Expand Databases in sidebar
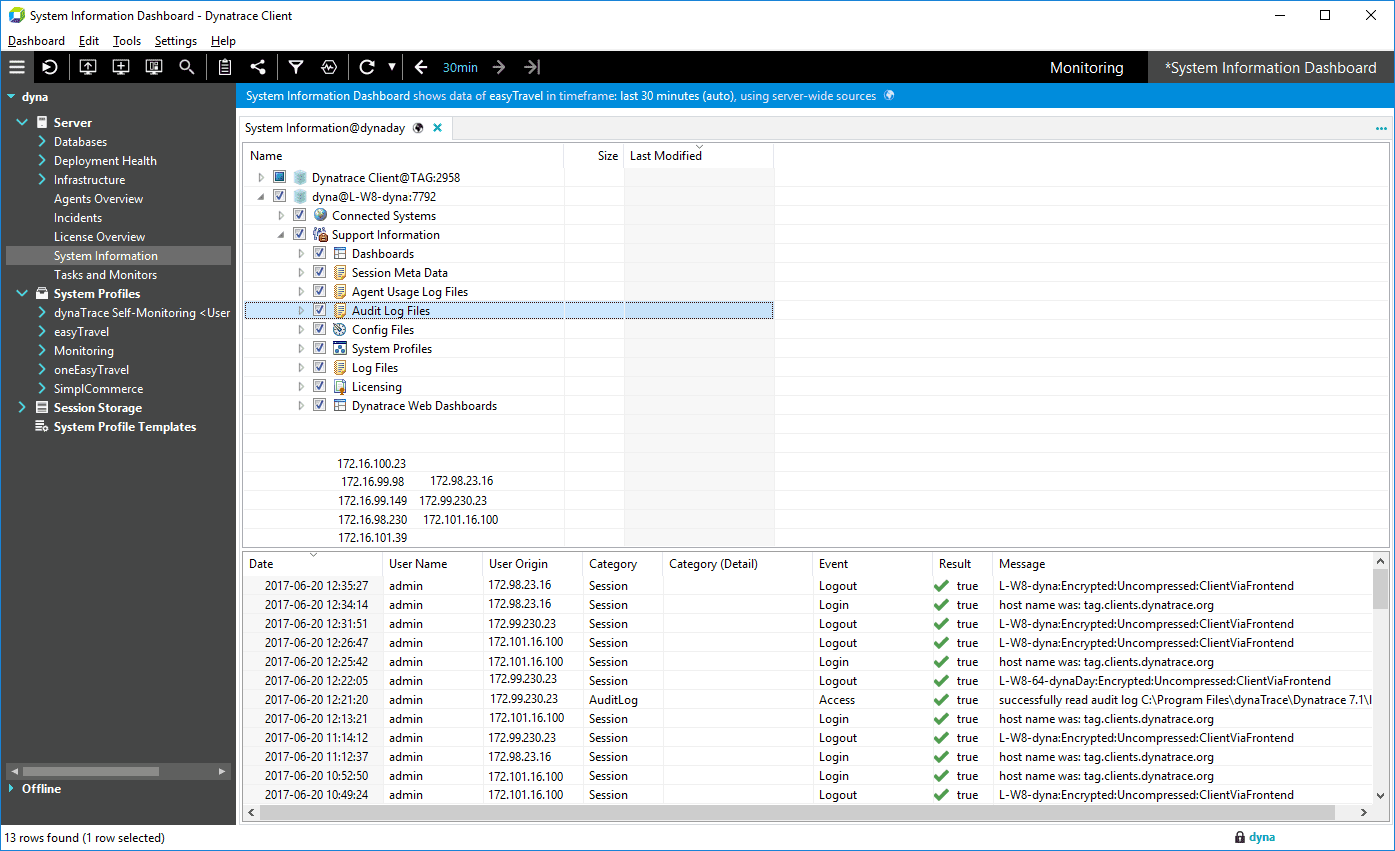This screenshot has height=851, width=1395. point(42,141)
